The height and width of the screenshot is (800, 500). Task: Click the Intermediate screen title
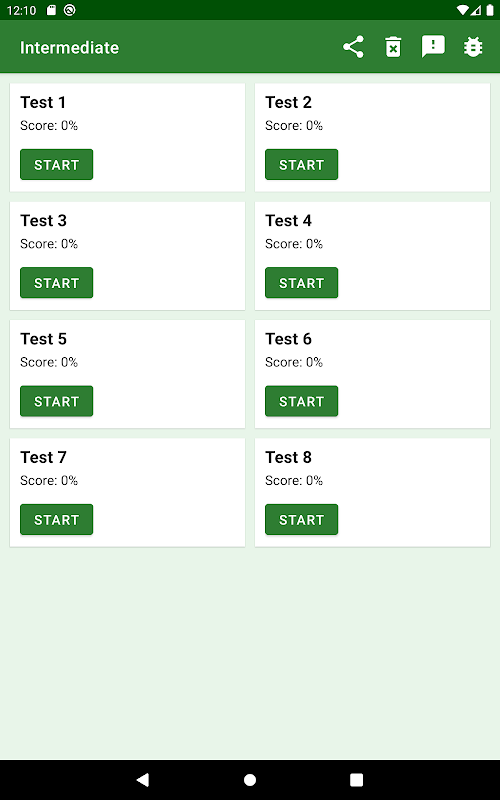coord(69,47)
